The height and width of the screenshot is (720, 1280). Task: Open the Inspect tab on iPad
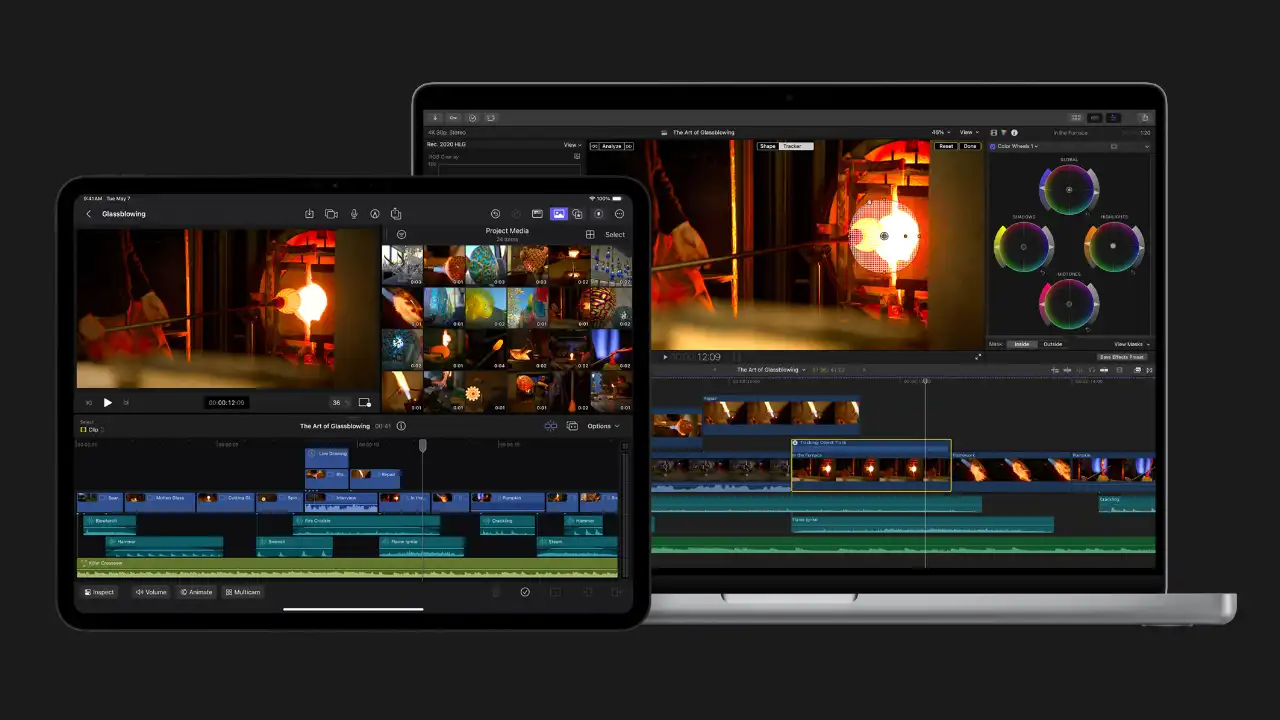100,592
